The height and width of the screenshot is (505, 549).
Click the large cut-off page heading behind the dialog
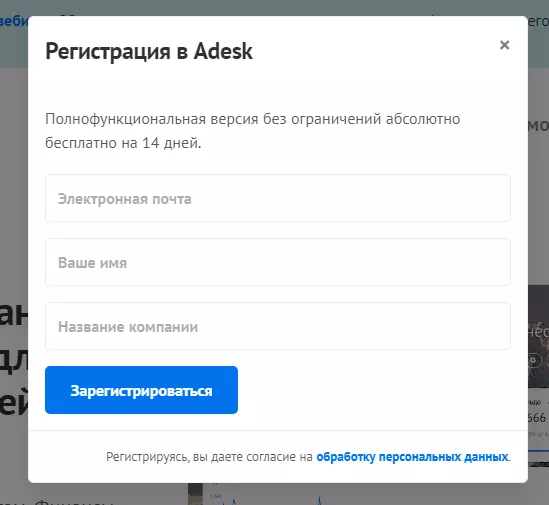(x=14, y=361)
